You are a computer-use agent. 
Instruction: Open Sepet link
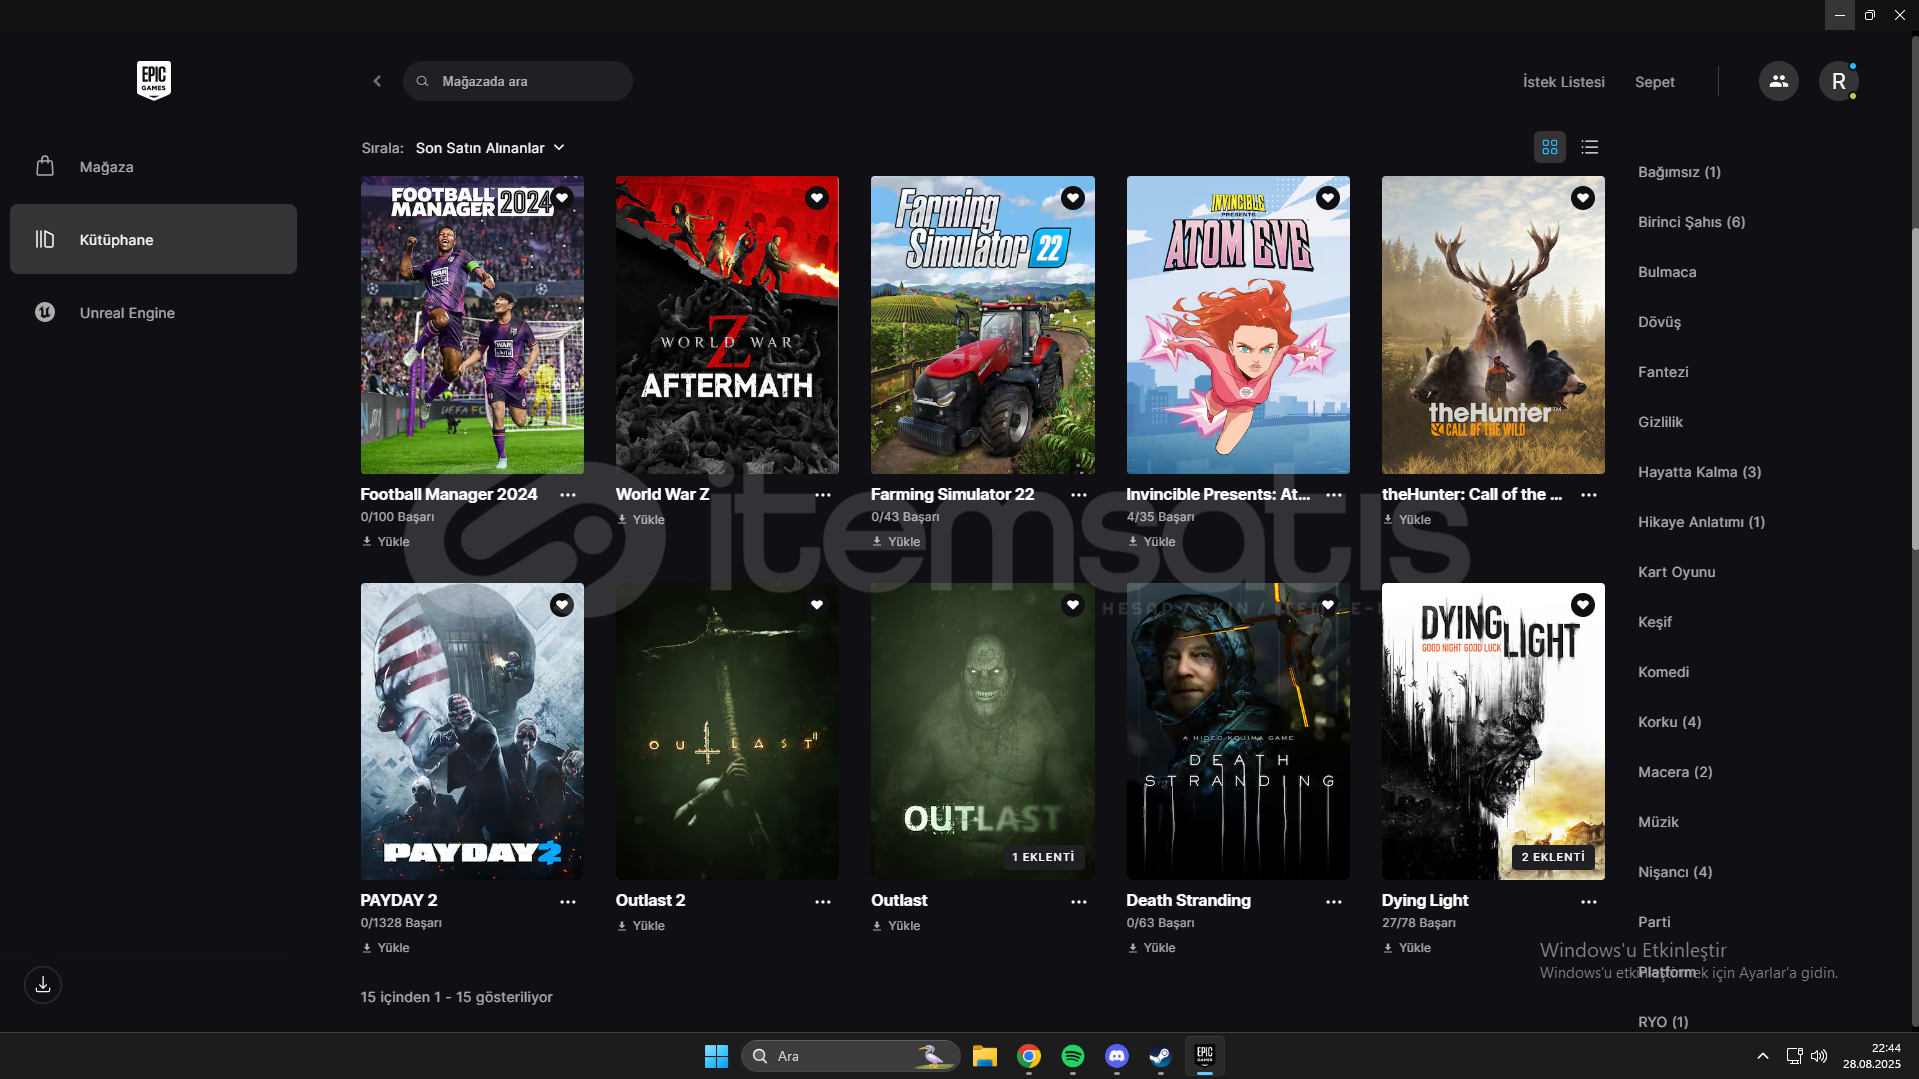(x=1654, y=82)
